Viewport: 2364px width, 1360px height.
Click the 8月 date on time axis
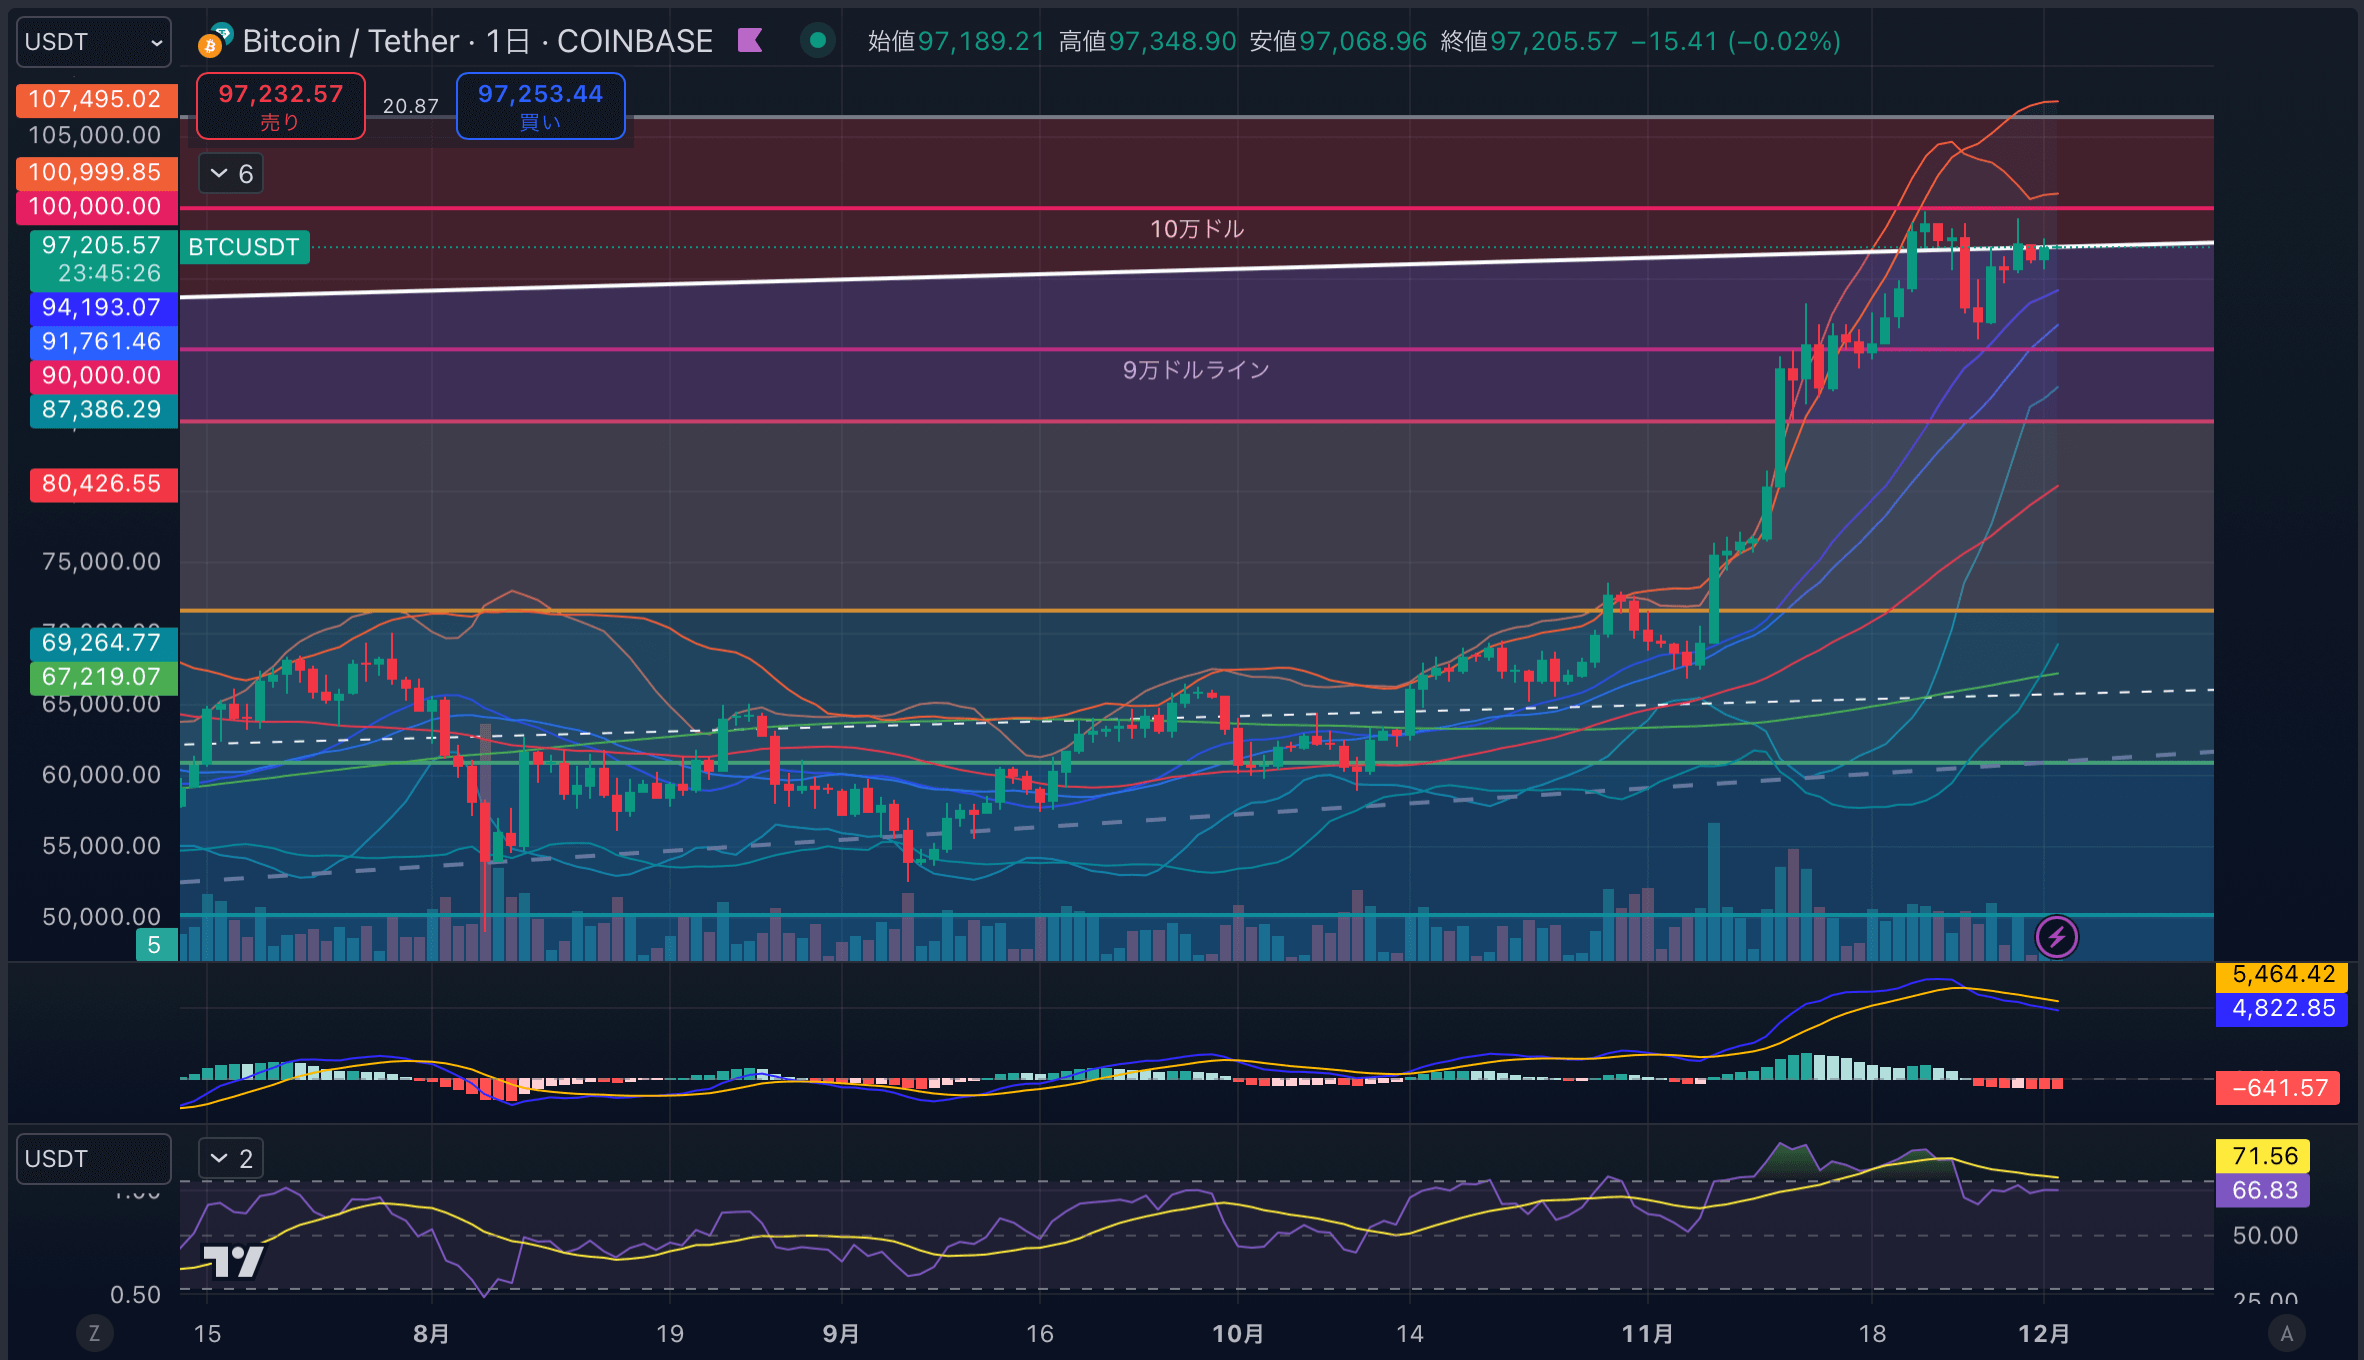(431, 1333)
